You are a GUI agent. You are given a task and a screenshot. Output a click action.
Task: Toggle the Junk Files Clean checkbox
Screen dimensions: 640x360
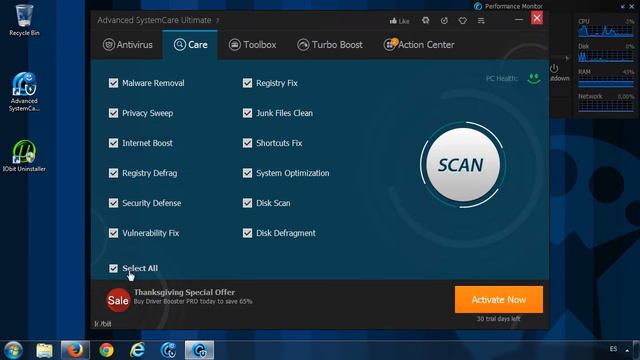(x=247, y=113)
